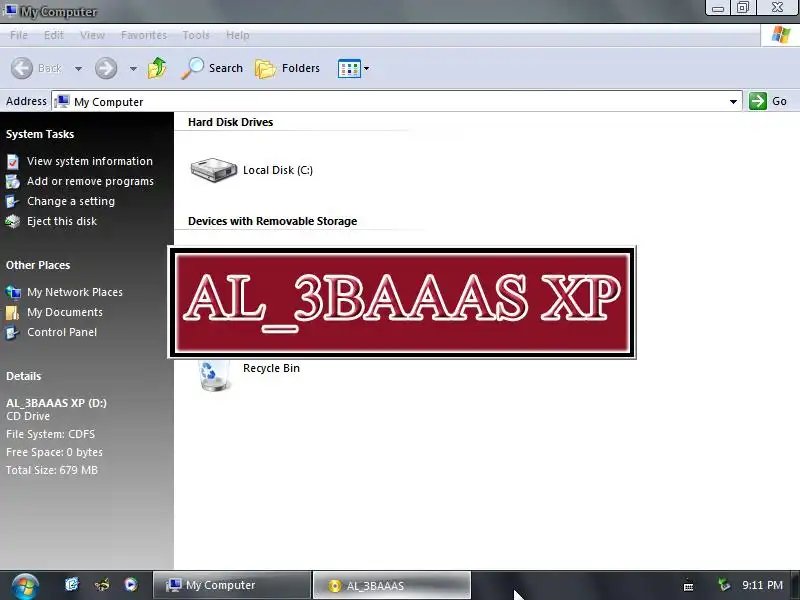Click the Total Size: 679 MB text
800x600 pixels.
tap(52, 470)
